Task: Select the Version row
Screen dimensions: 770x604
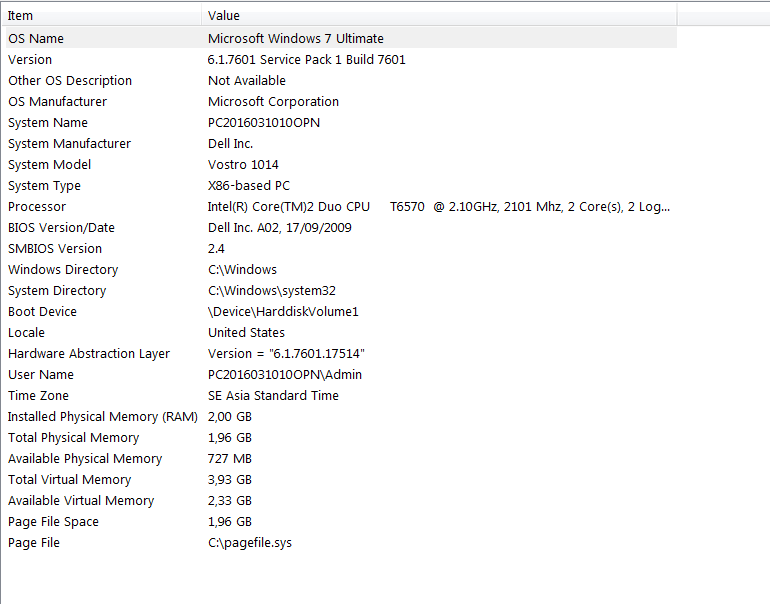Action: (341, 59)
